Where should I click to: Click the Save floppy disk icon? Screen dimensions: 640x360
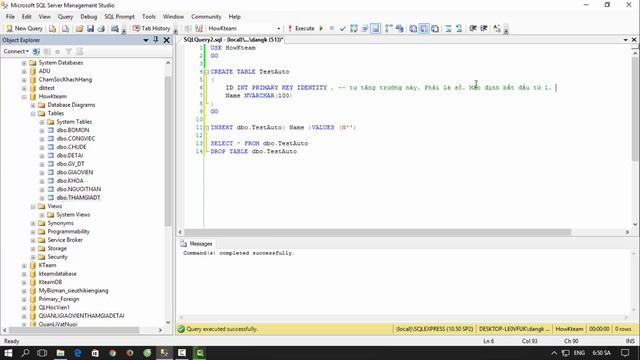(90, 28)
